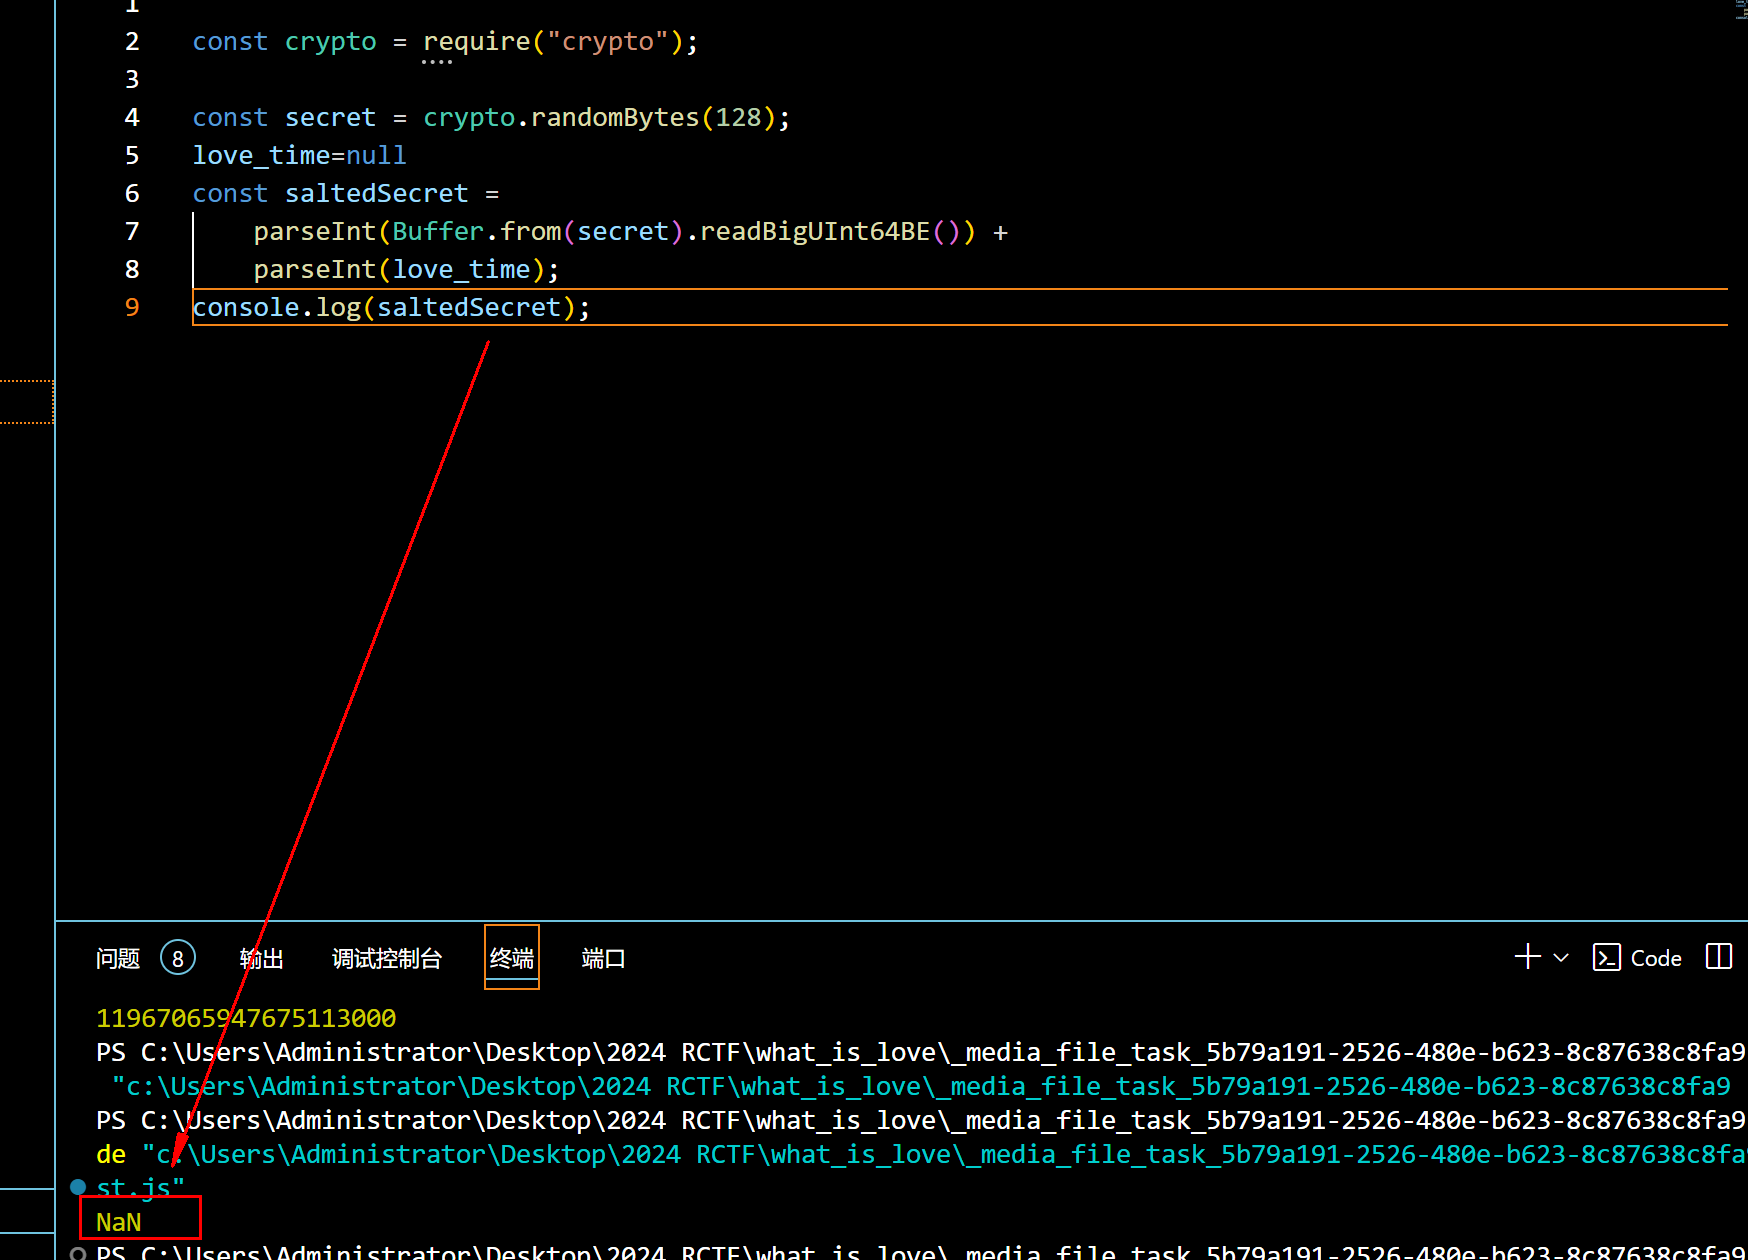The width and height of the screenshot is (1748, 1260).
Task: Select the Code terminal label
Action: (x=1656, y=958)
